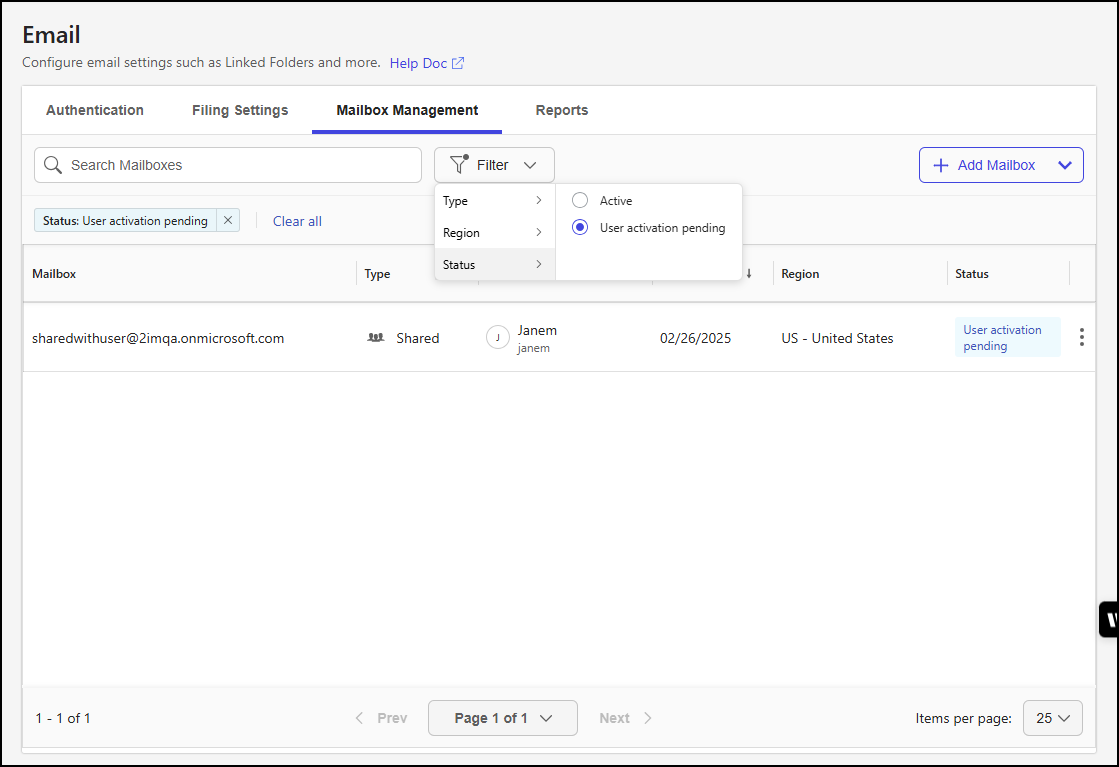1119x767 pixels.
Task: Click the search magnifier icon
Action: pyautogui.click(x=52, y=164)
